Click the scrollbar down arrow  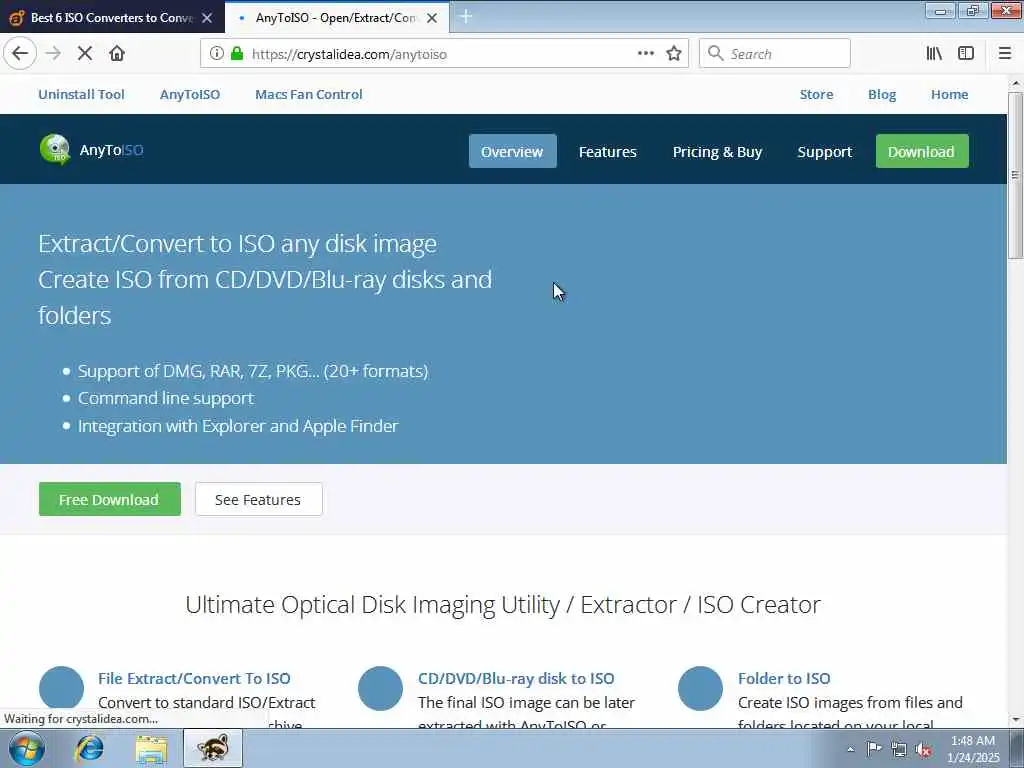coord(1016,720)
